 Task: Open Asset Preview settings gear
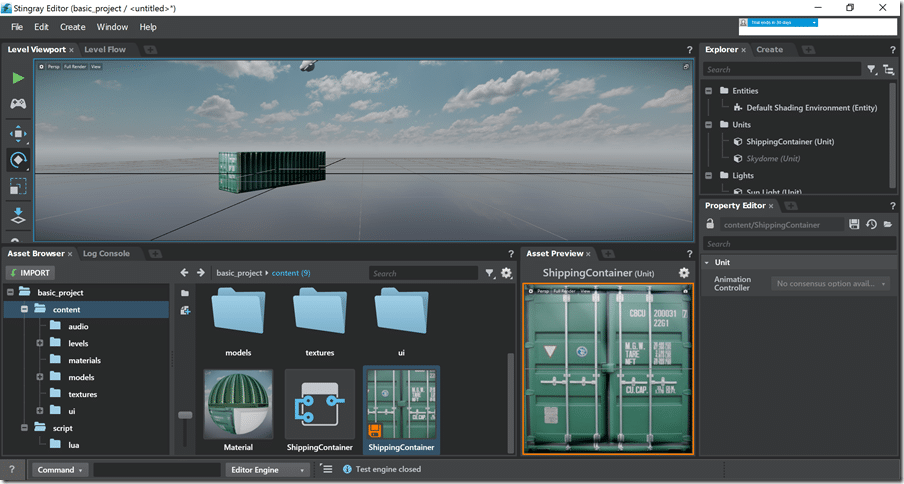(x=684, y=273)
